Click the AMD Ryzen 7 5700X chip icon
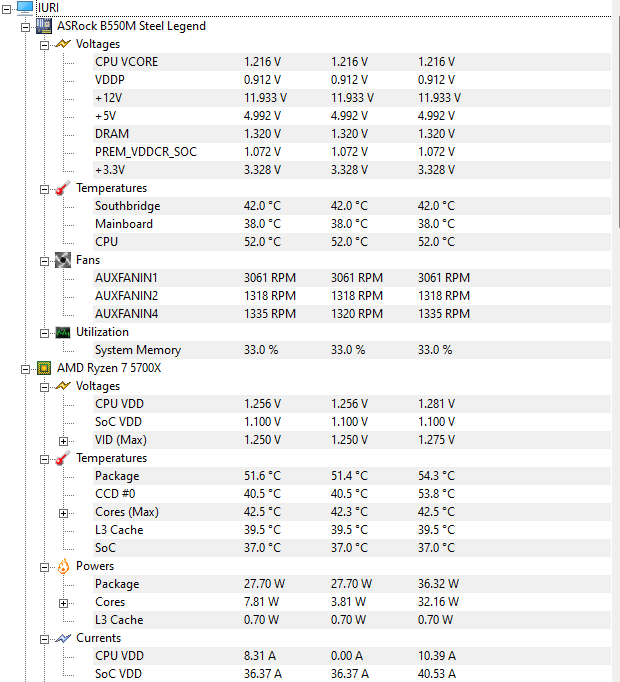 (44, 368)
